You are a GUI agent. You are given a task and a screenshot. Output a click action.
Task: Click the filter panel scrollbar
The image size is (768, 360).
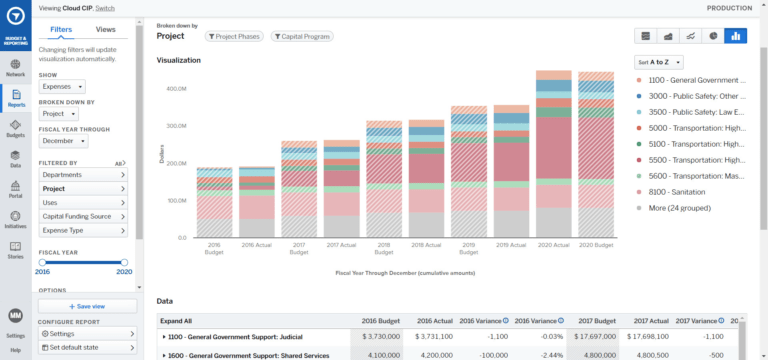click(x=140, y=132)
